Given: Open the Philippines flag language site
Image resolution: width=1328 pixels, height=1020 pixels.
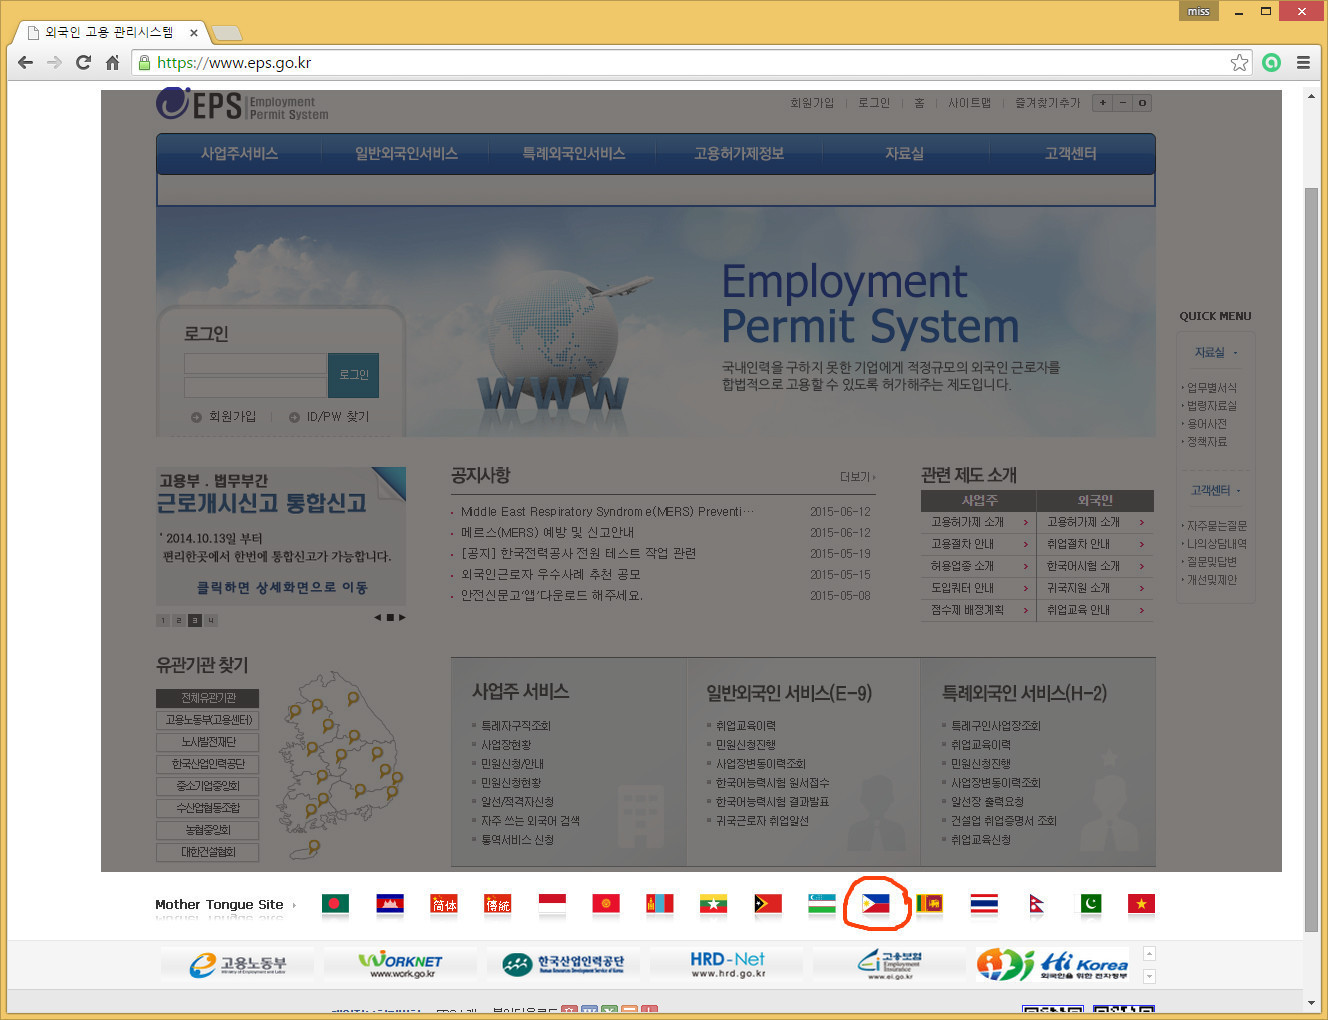Looking at the screenshot, I should tap(875, 904).
